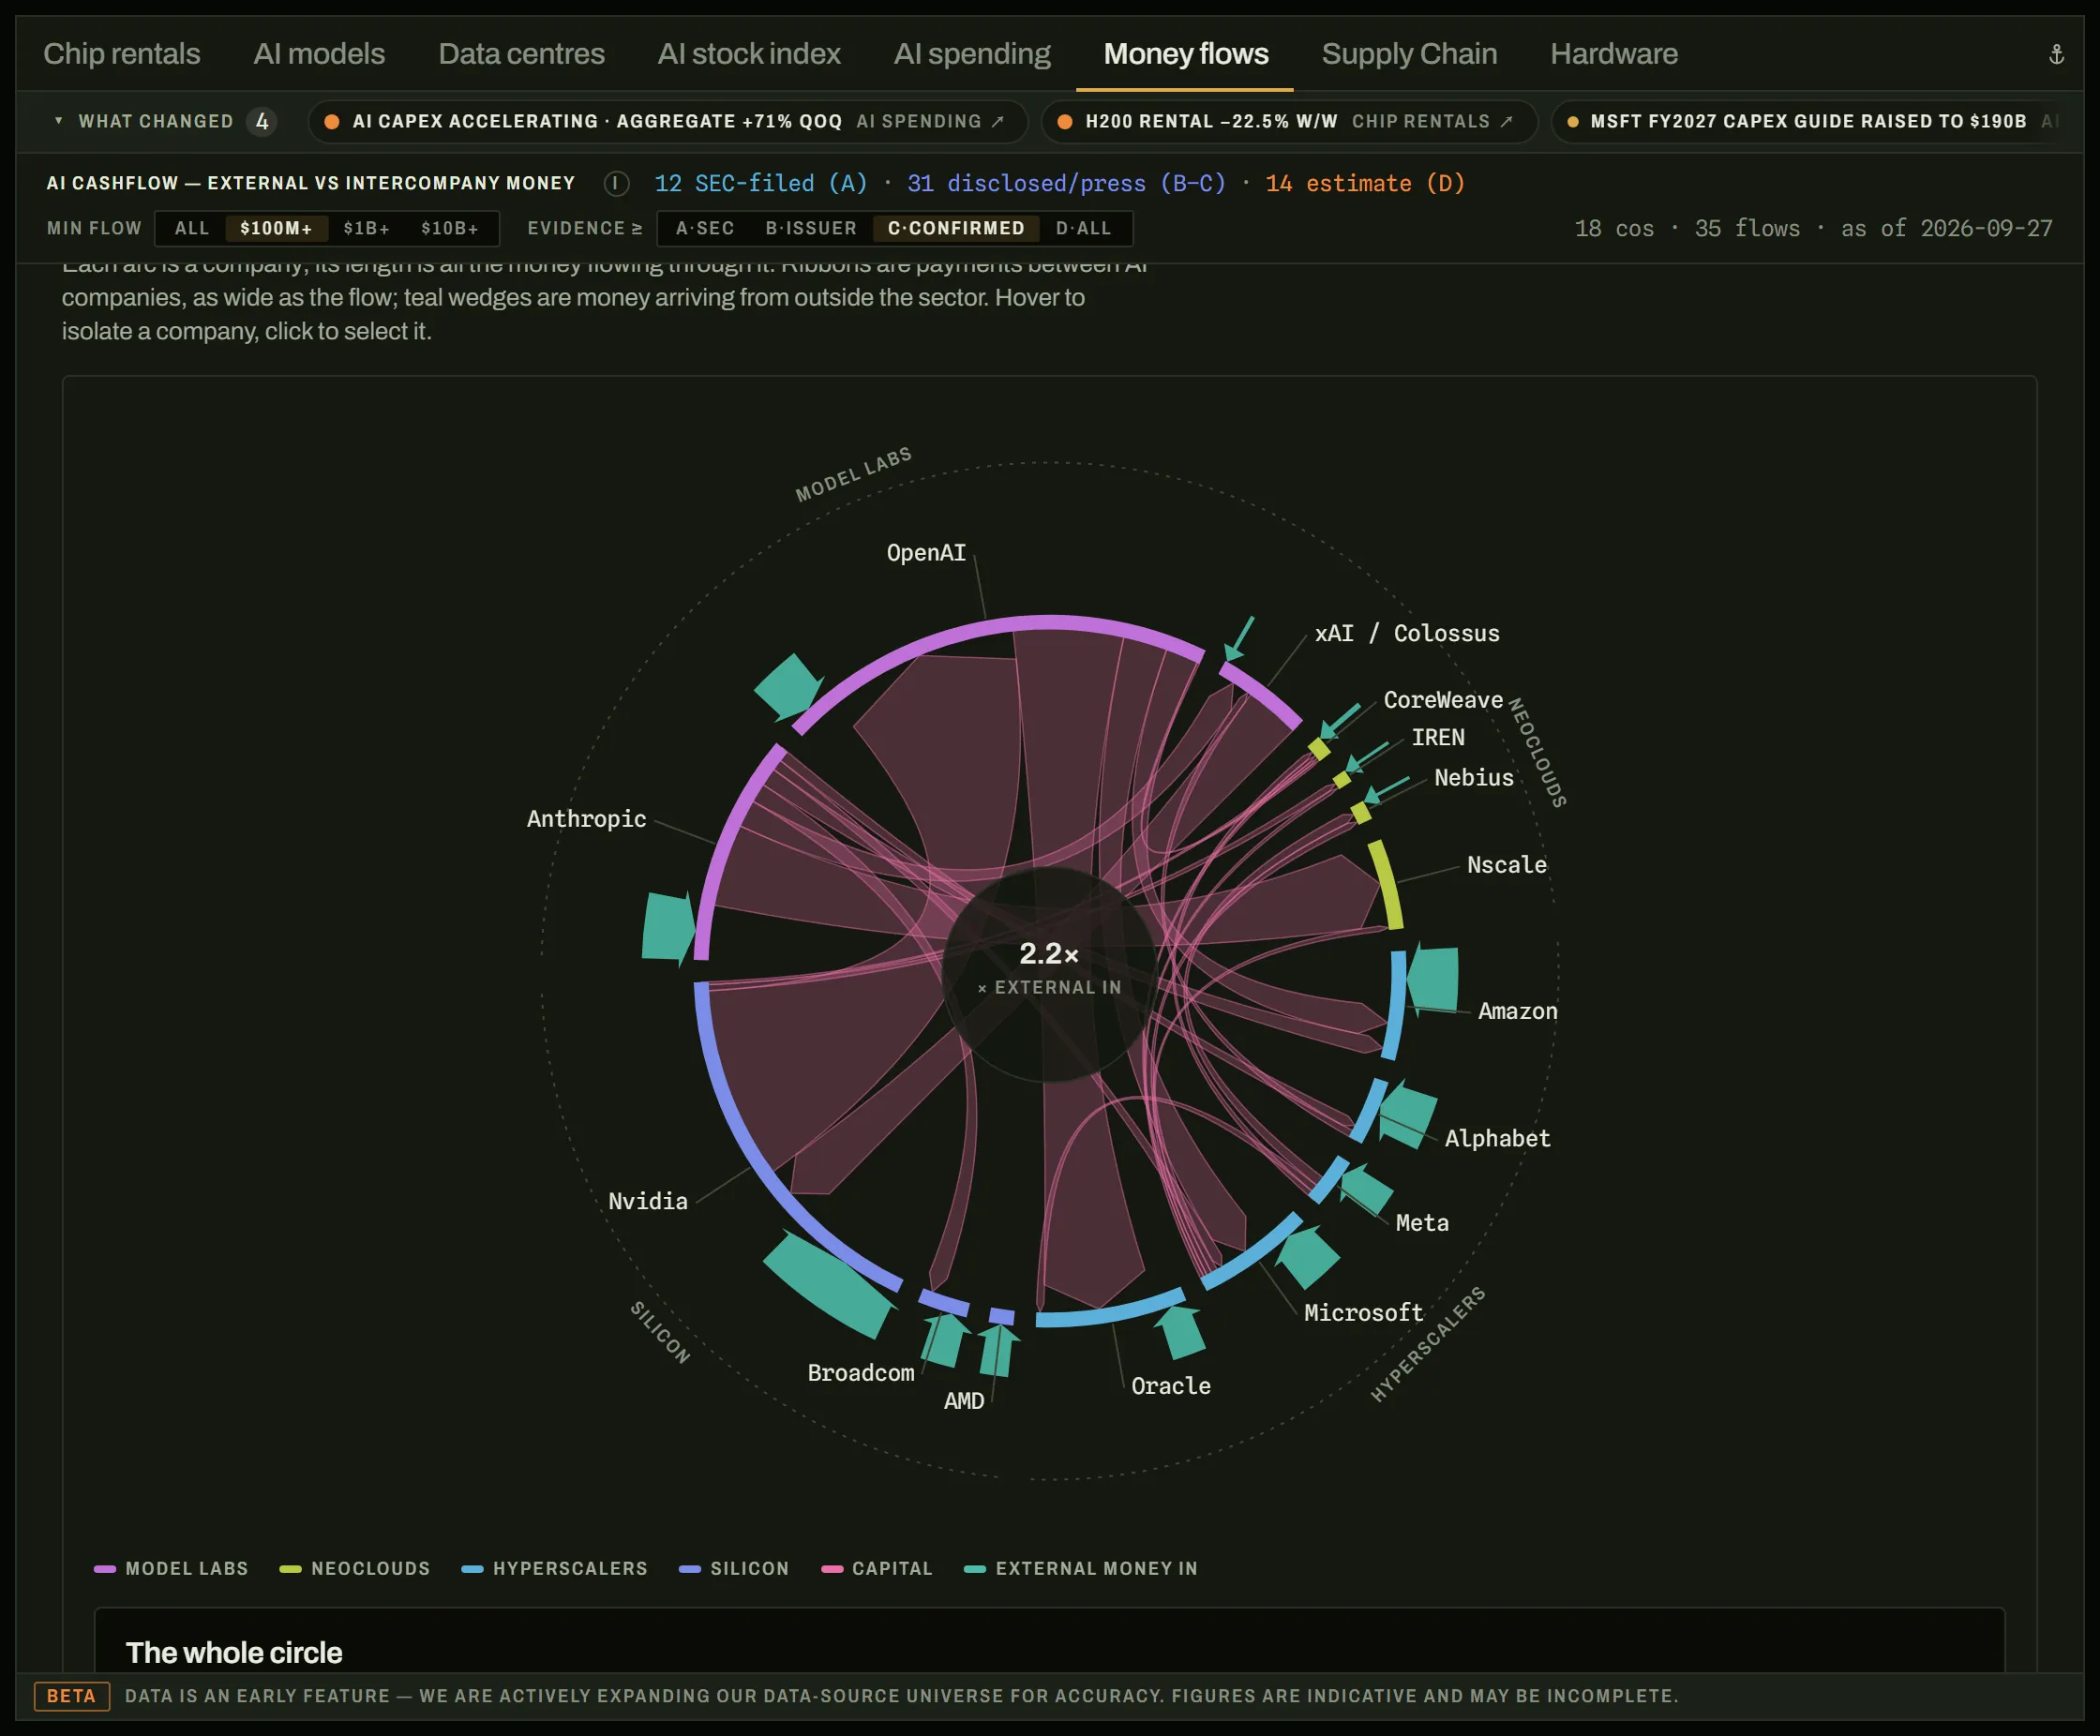This screenshot has width=2100, height=1736.
Task: Click the Hyperscalers legend entry
Action: coord(555,1569)
